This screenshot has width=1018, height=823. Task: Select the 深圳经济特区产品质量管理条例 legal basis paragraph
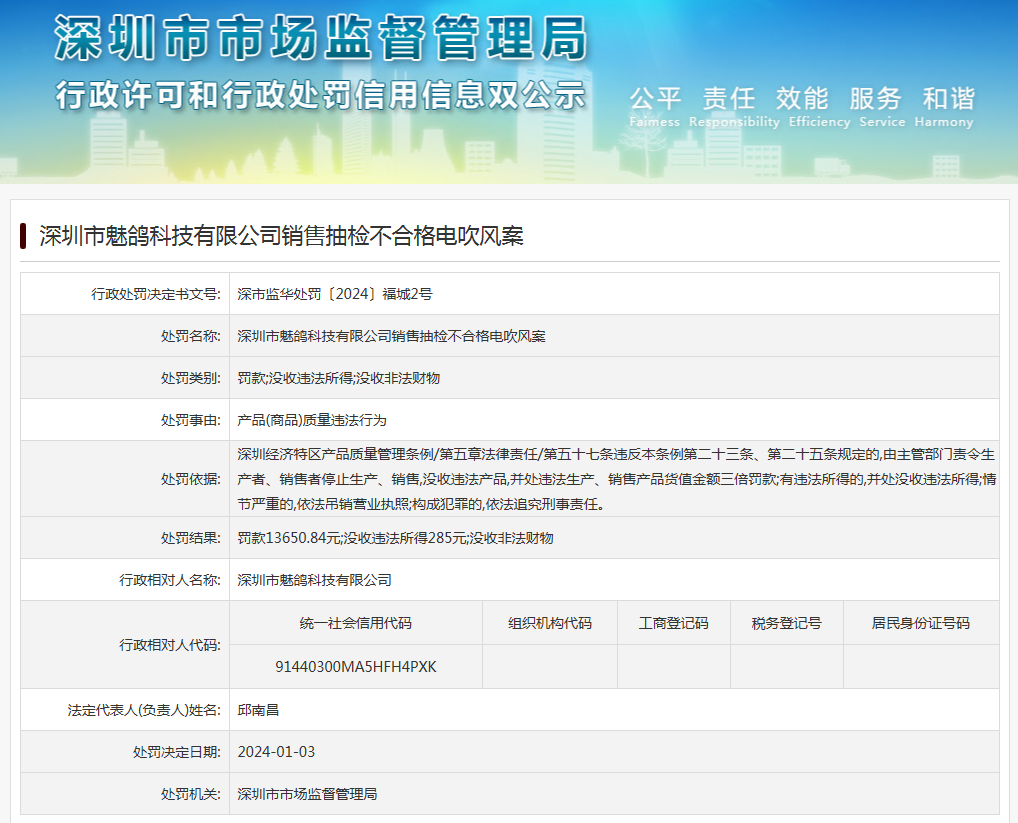coord(616,479)
